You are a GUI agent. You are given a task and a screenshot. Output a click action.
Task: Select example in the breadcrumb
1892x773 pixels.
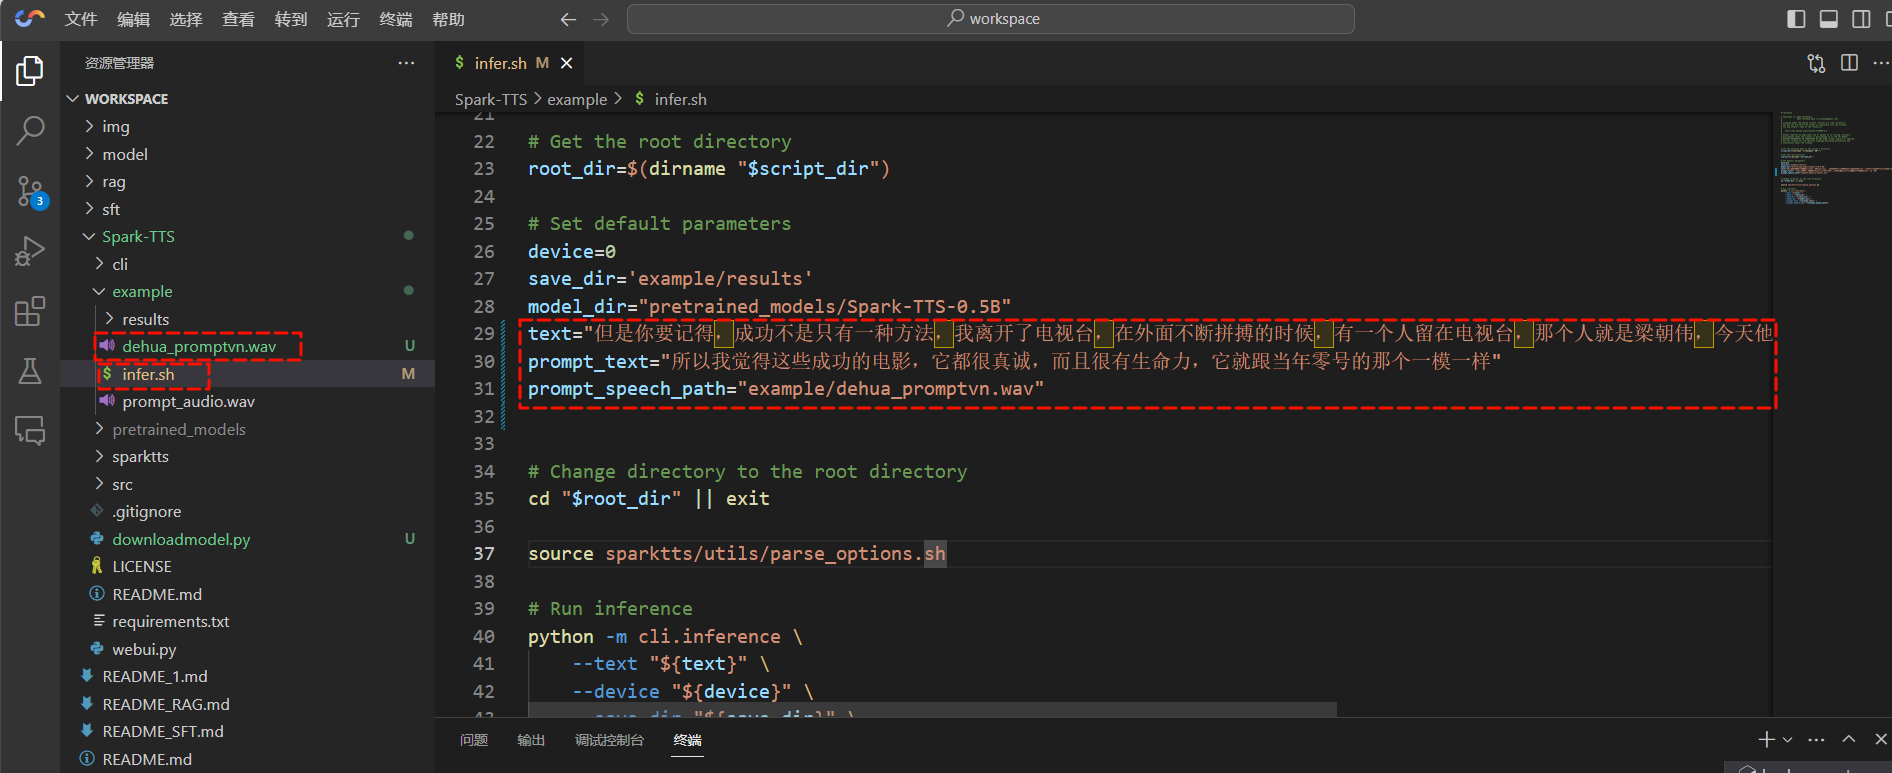[x=577, y=99]
